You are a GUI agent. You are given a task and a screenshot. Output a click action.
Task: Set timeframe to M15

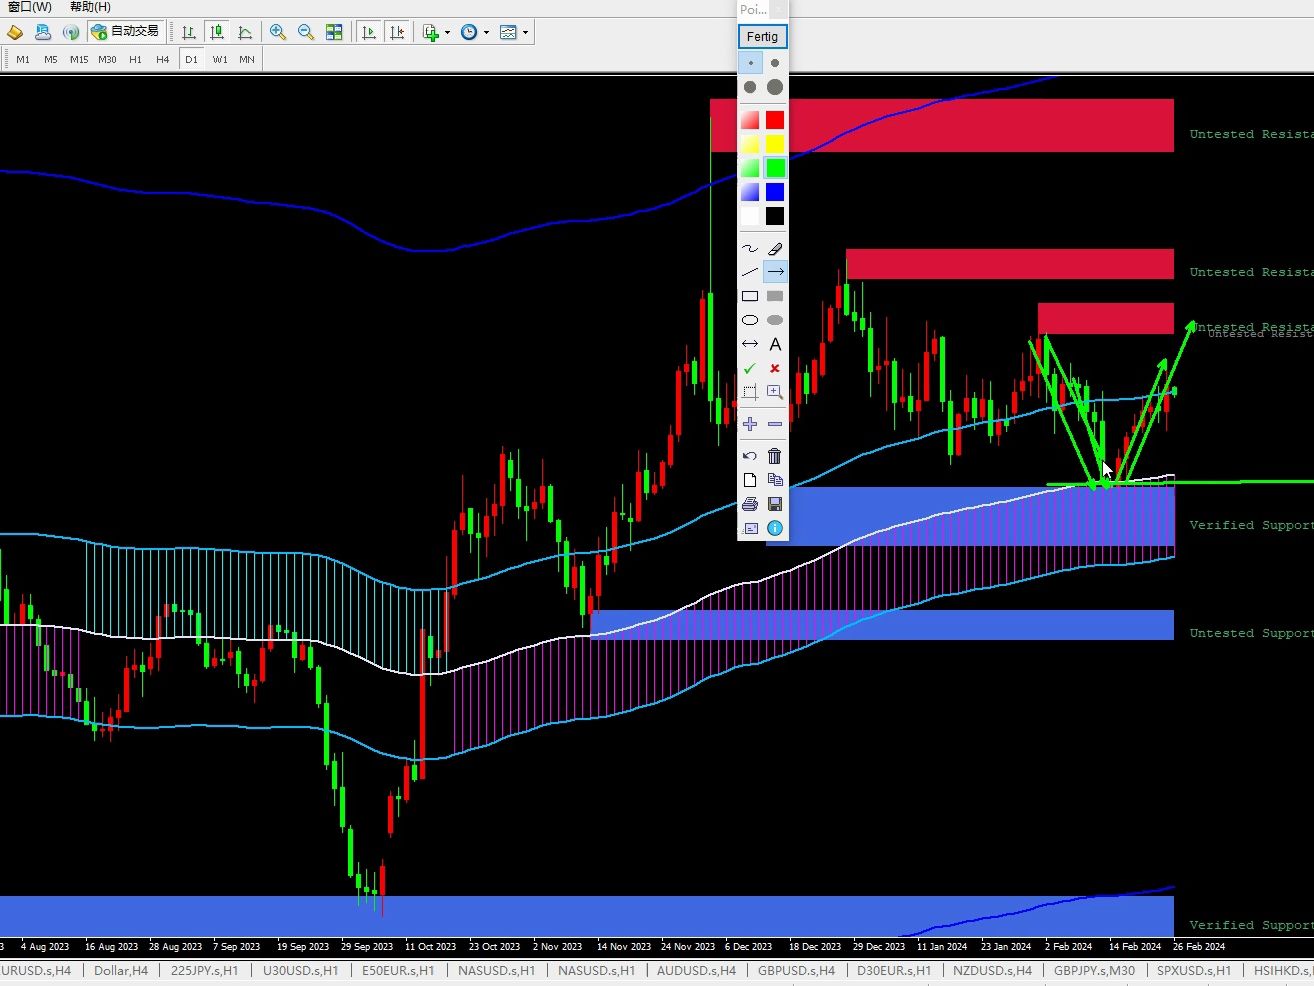[79, 59]
